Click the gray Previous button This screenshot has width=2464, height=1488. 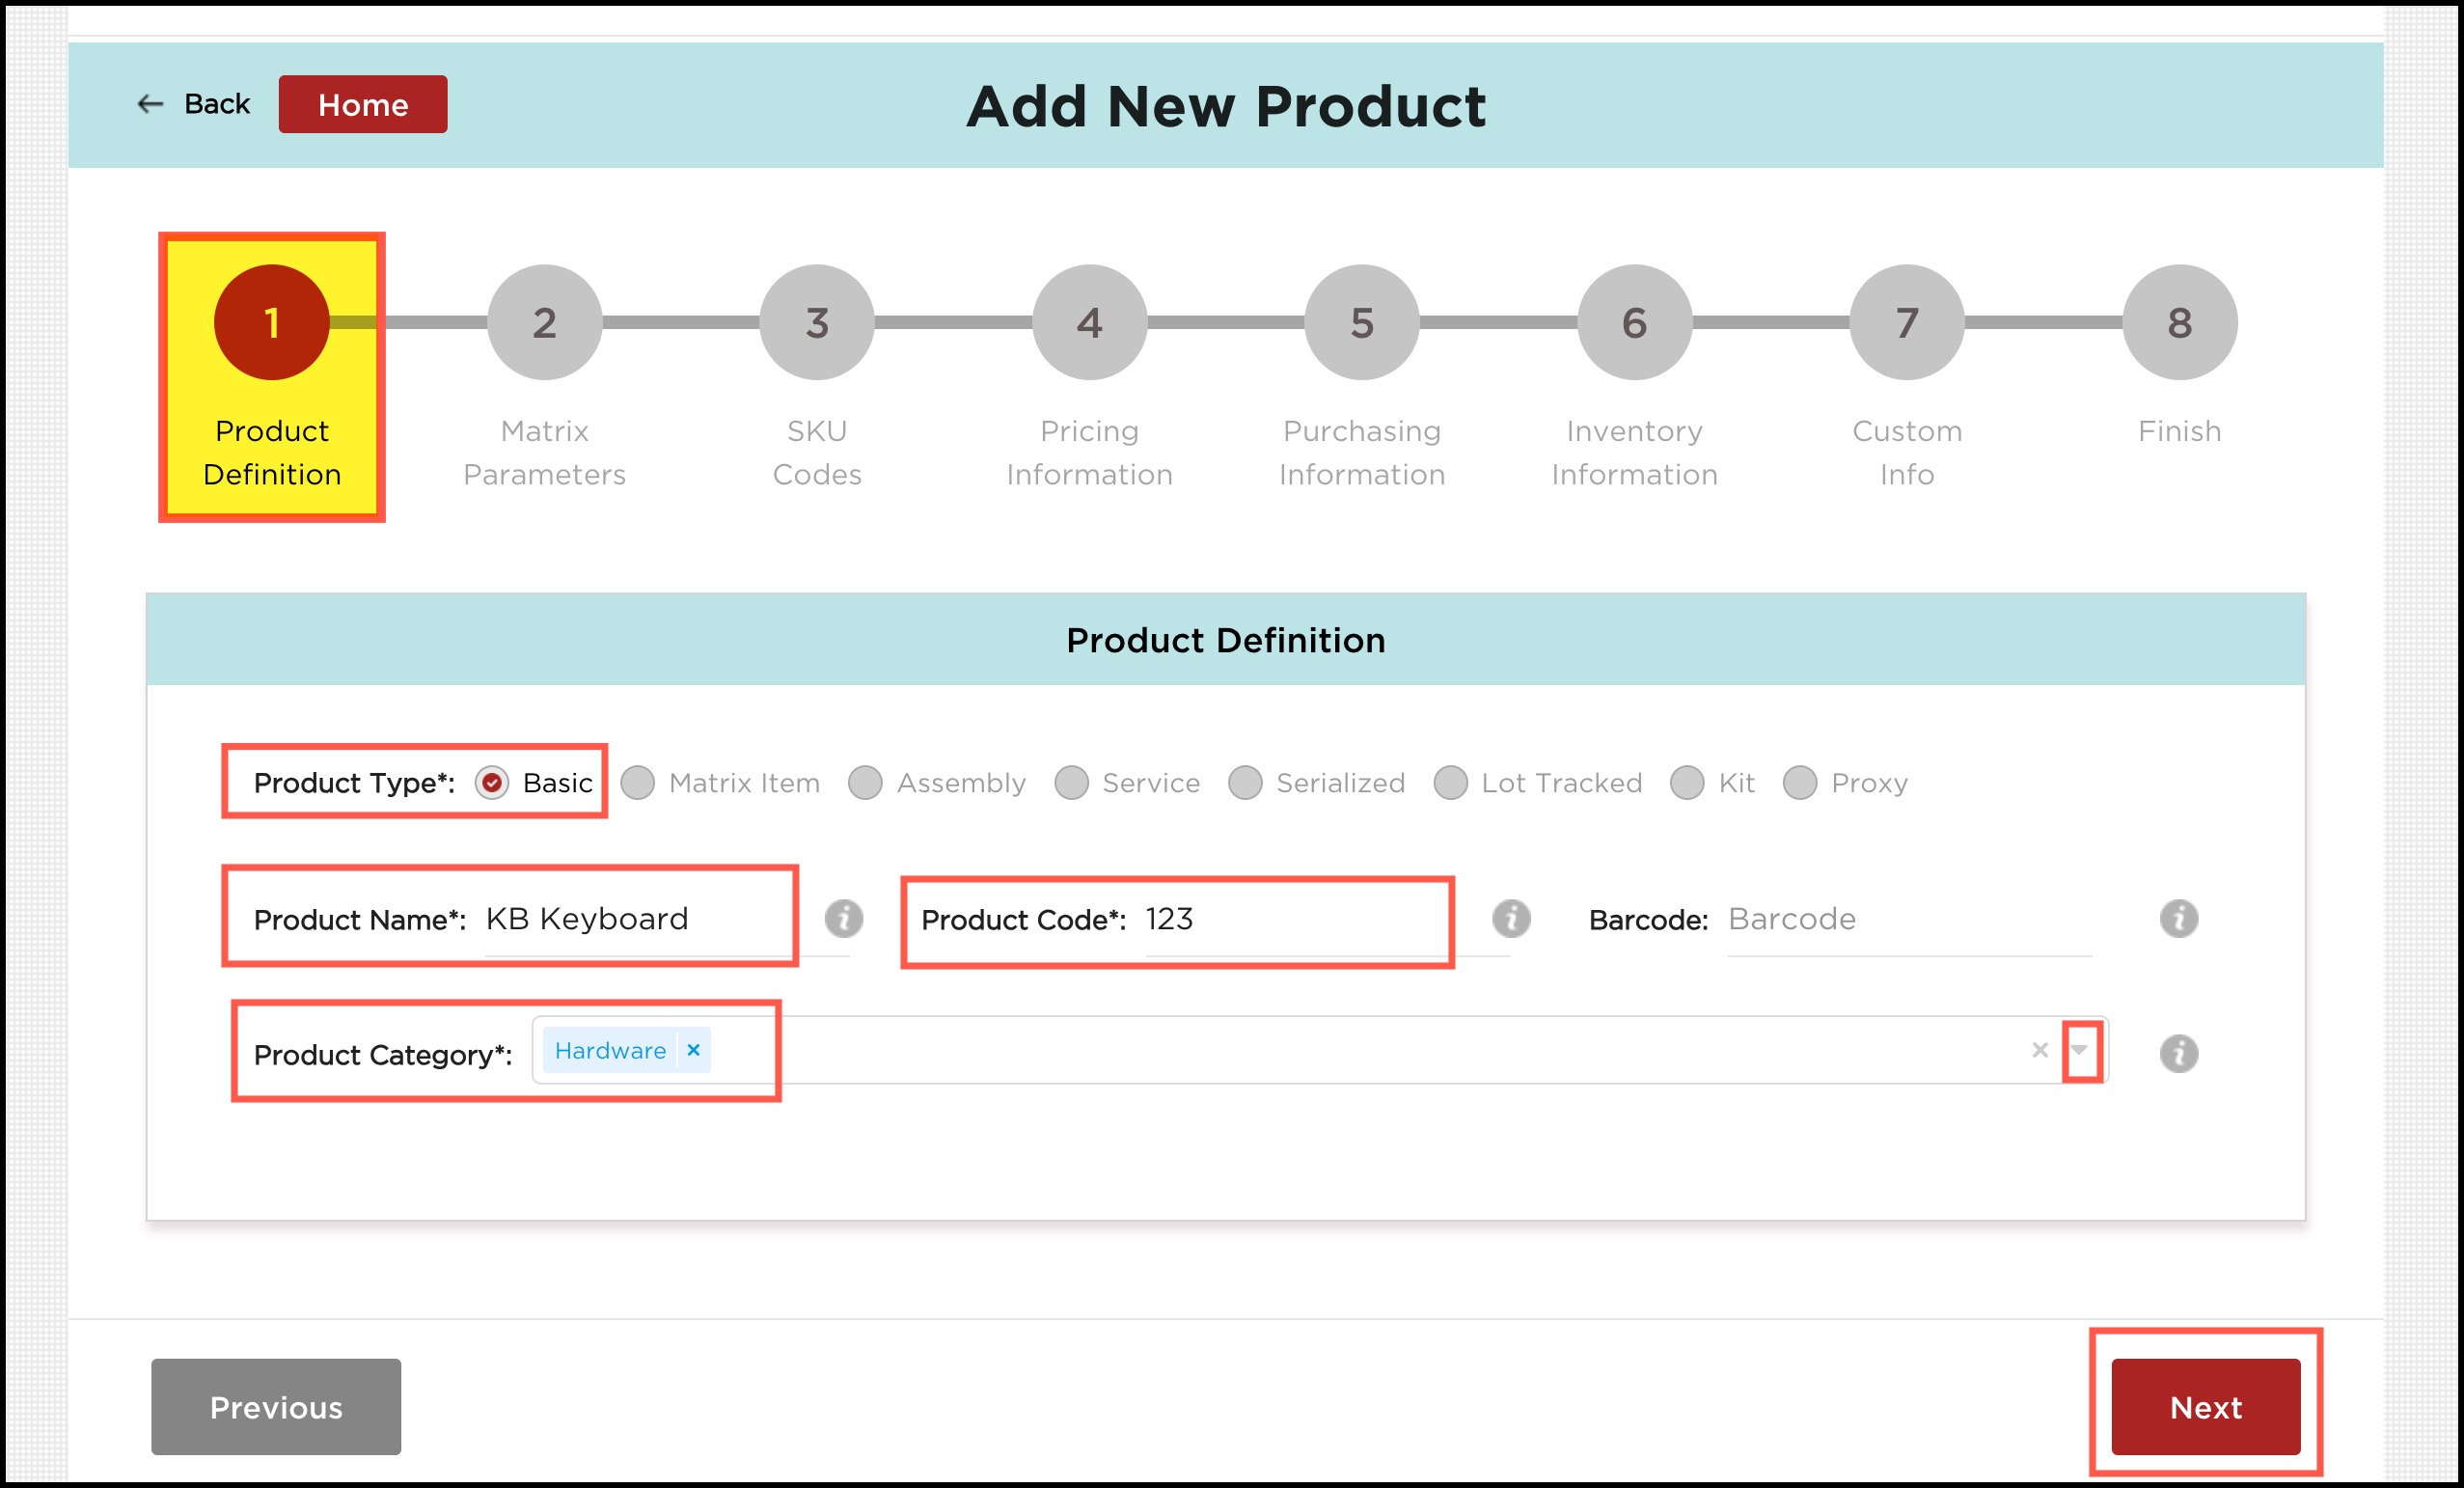pos(276,1406)
